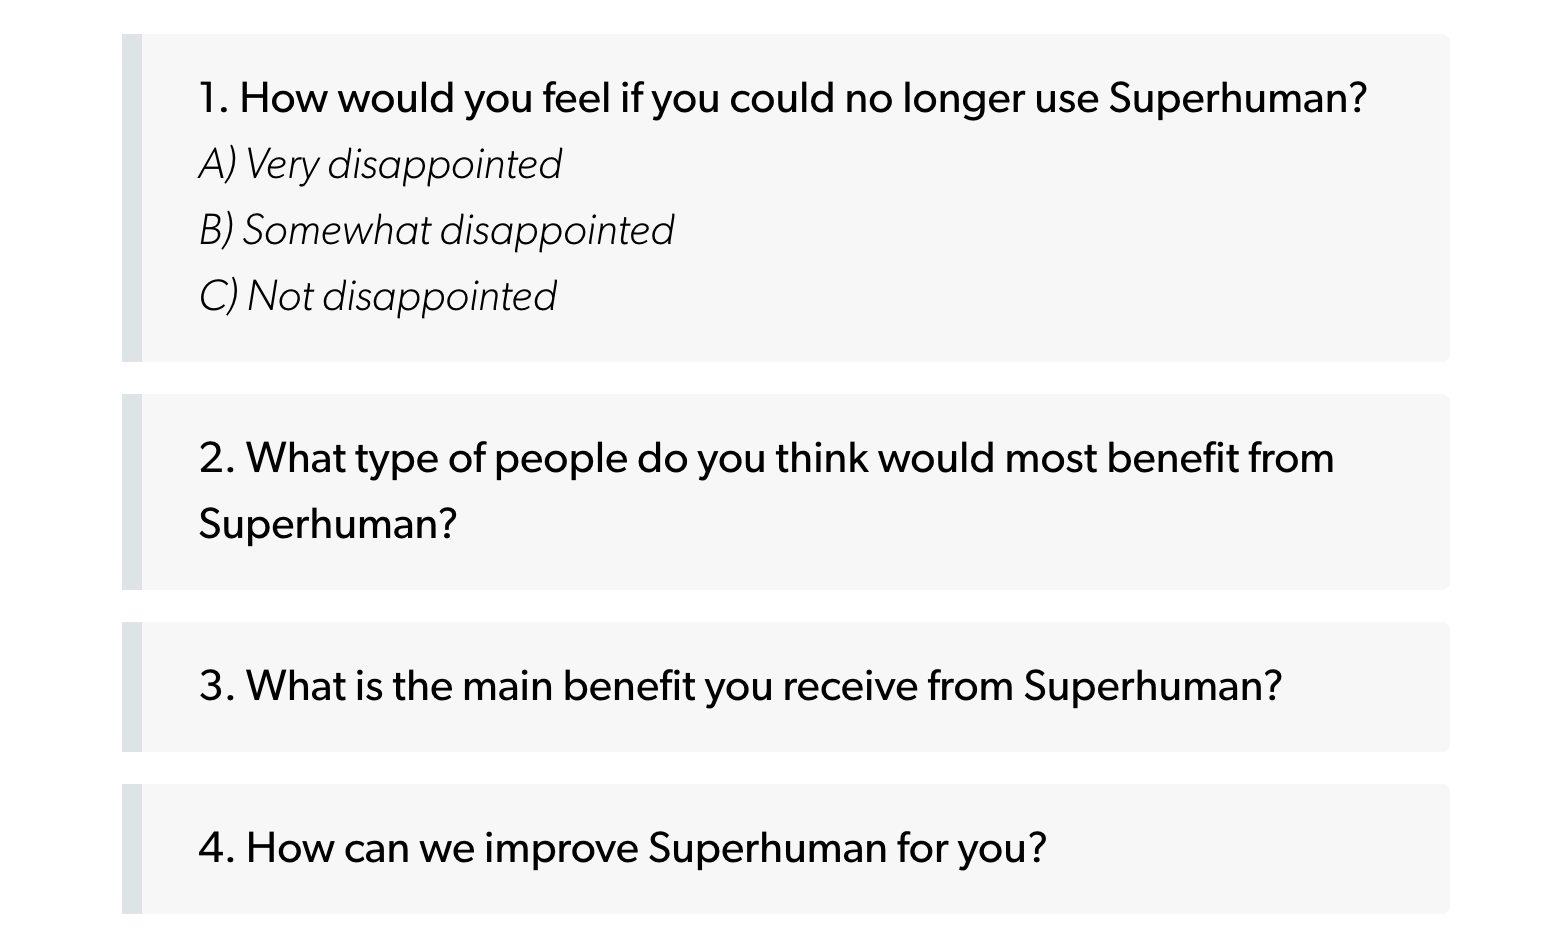
Task: Pick the 'Not disappointed' option
Action: coord(377,296)
